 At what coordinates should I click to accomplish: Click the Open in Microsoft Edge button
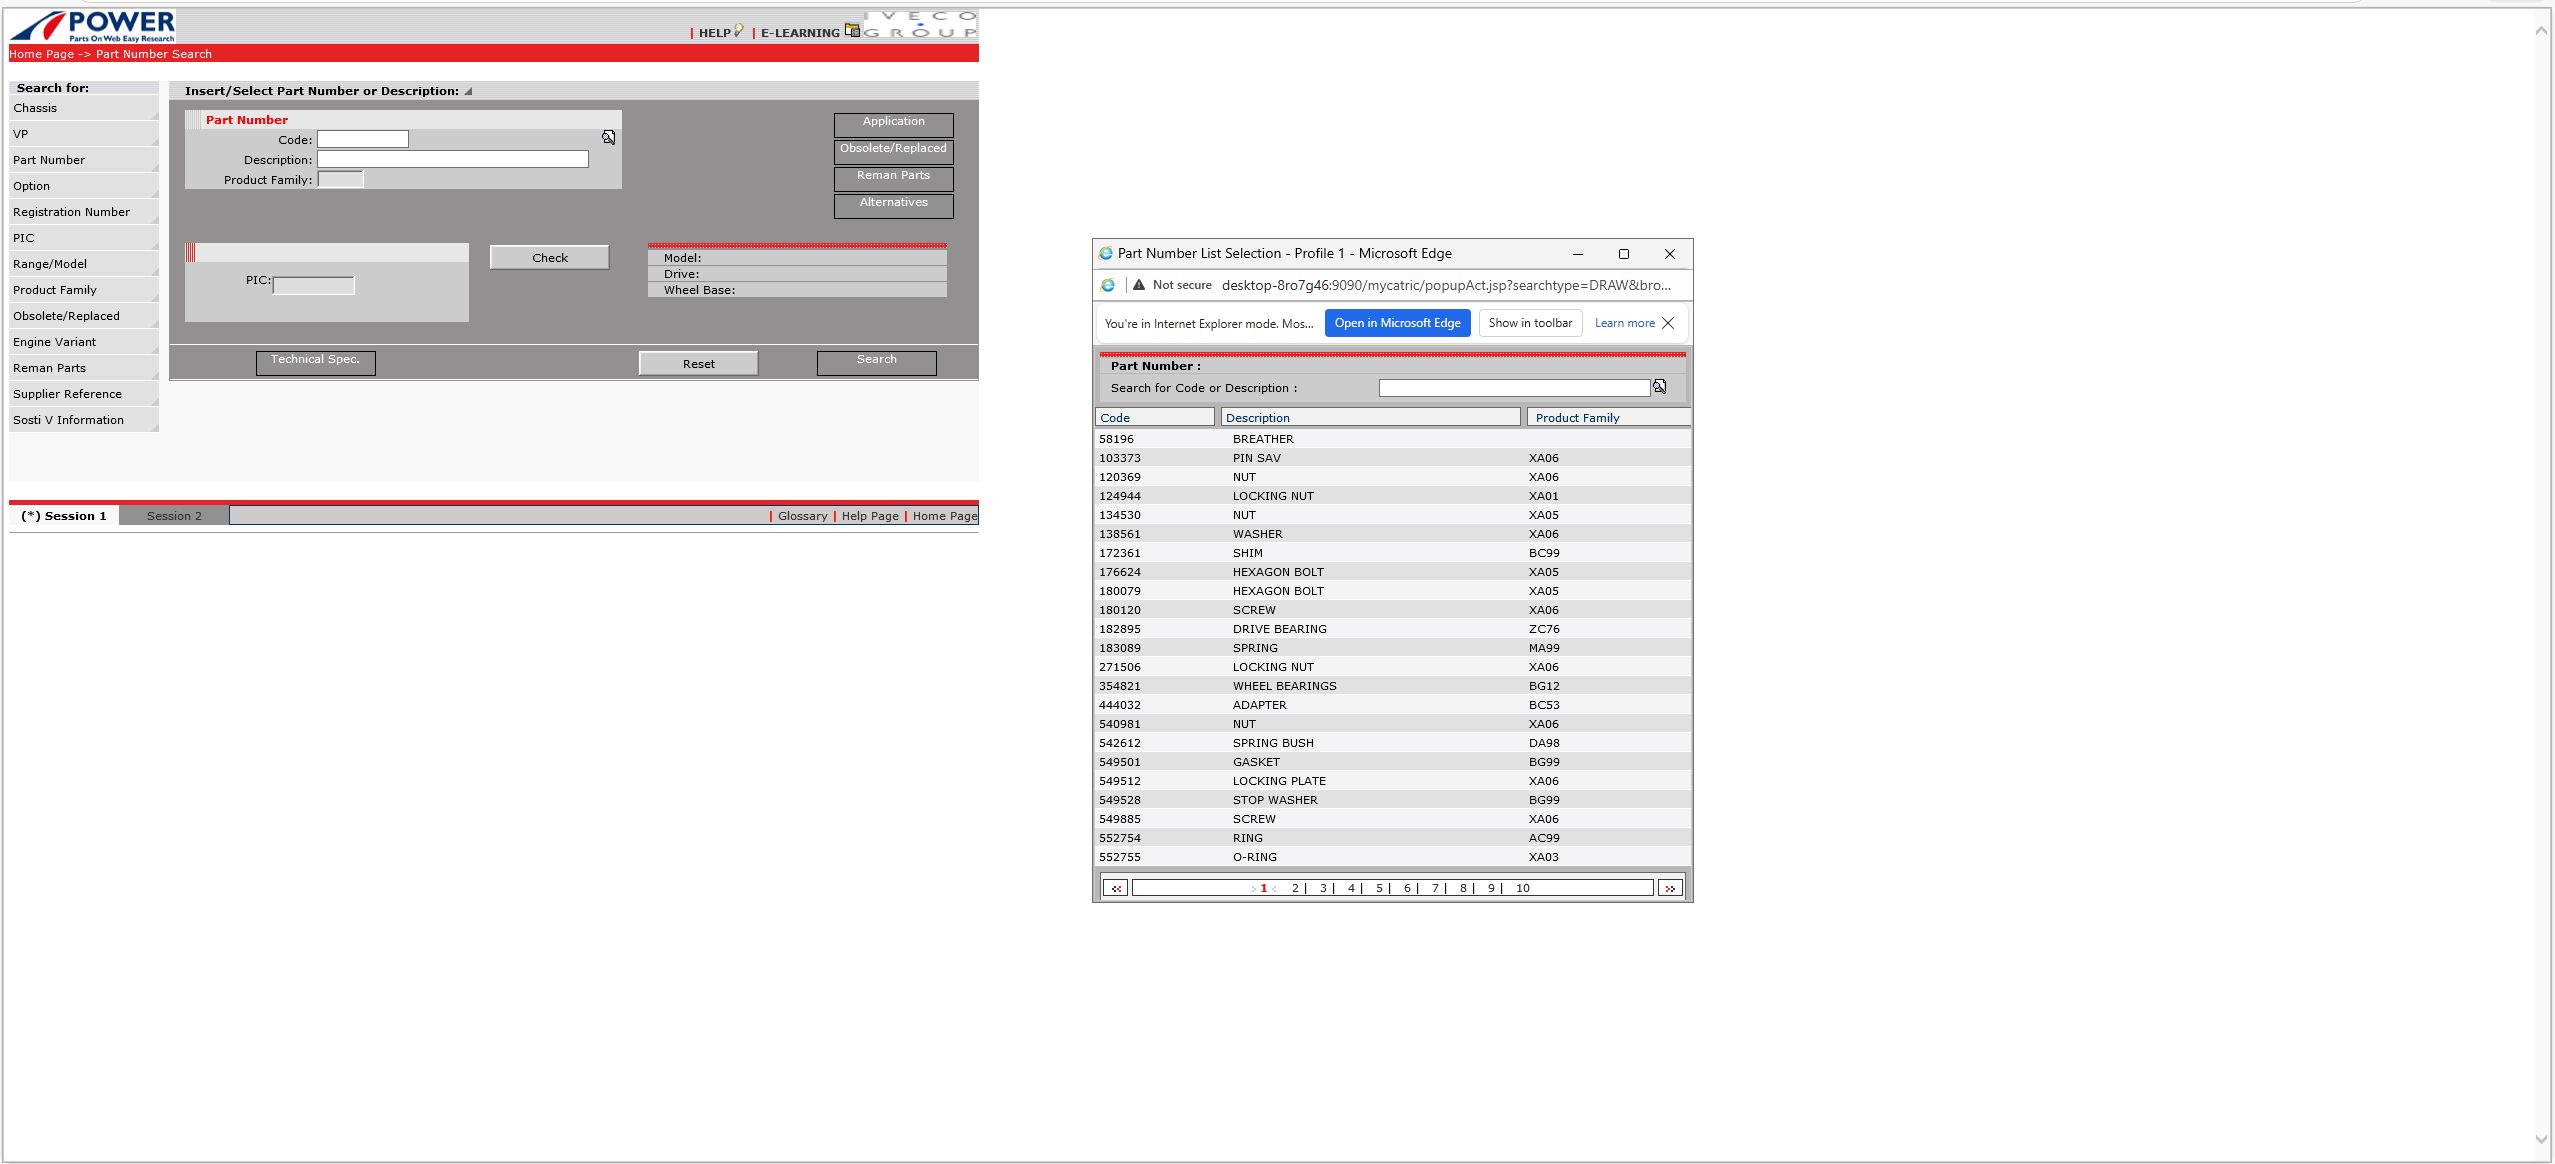1396,323
